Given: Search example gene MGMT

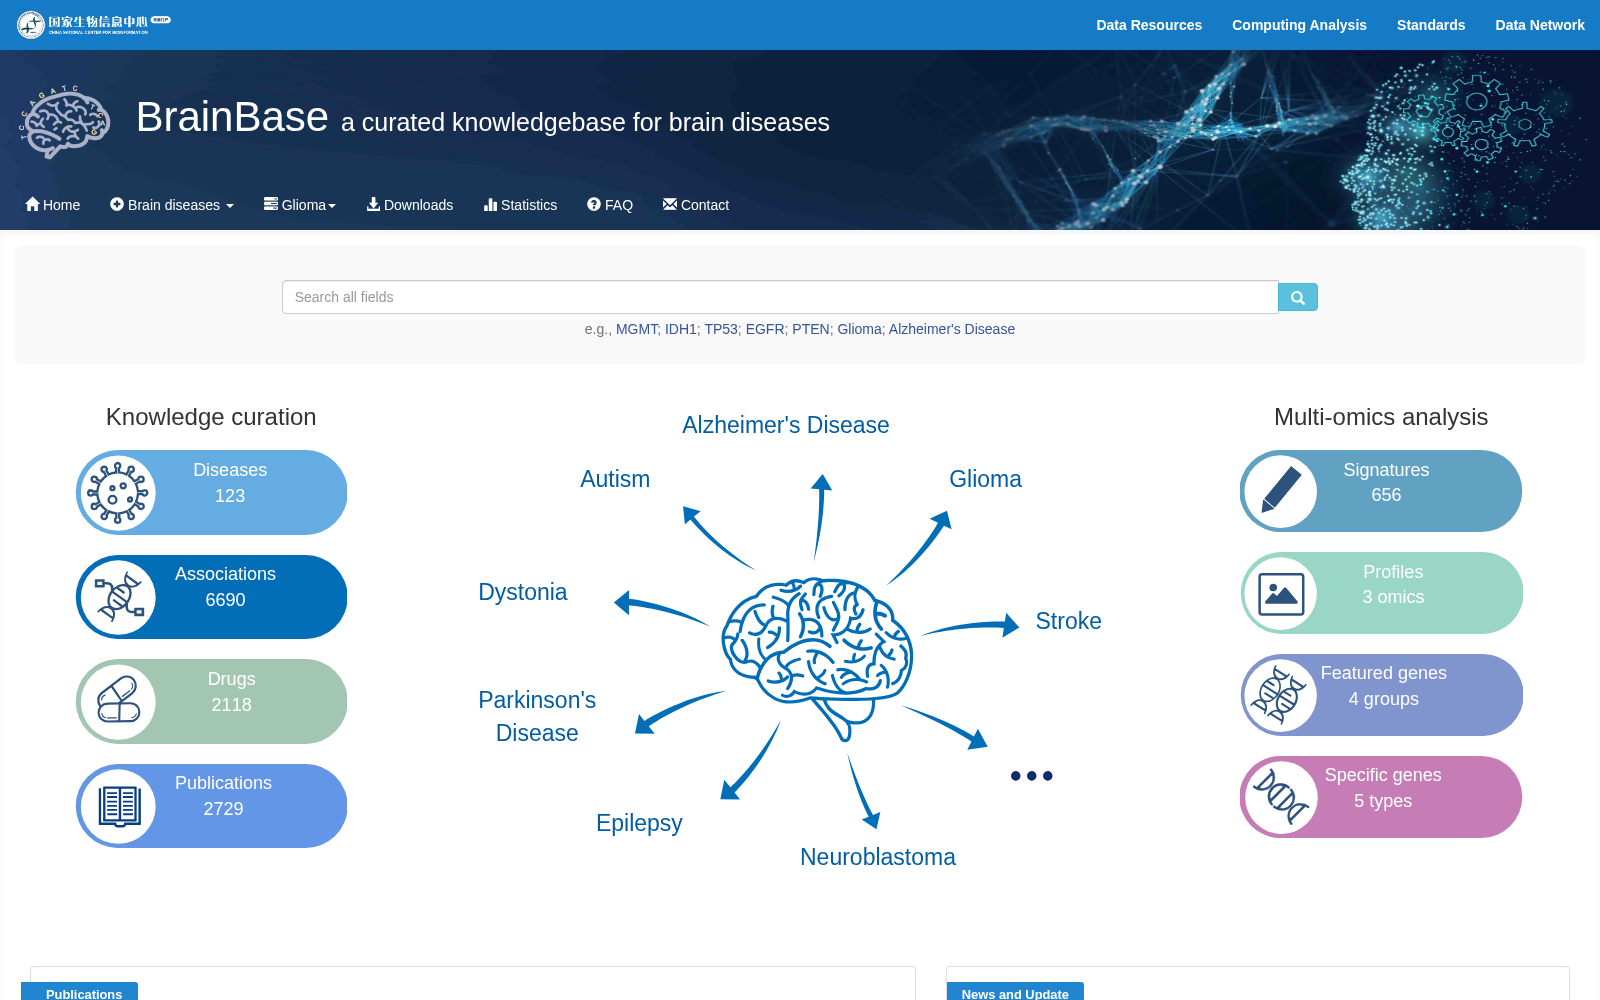Looking at the screenshot, I should coord(636,329).
